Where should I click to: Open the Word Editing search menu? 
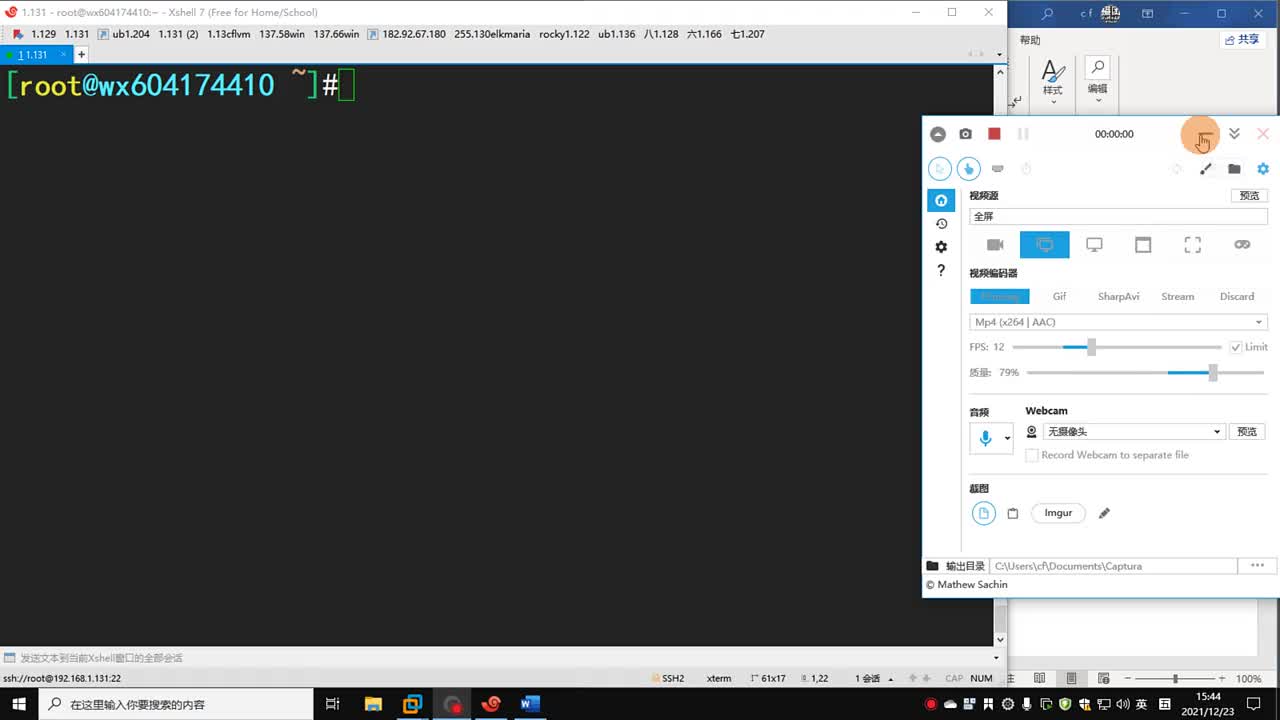click(x=1098, y=78)
